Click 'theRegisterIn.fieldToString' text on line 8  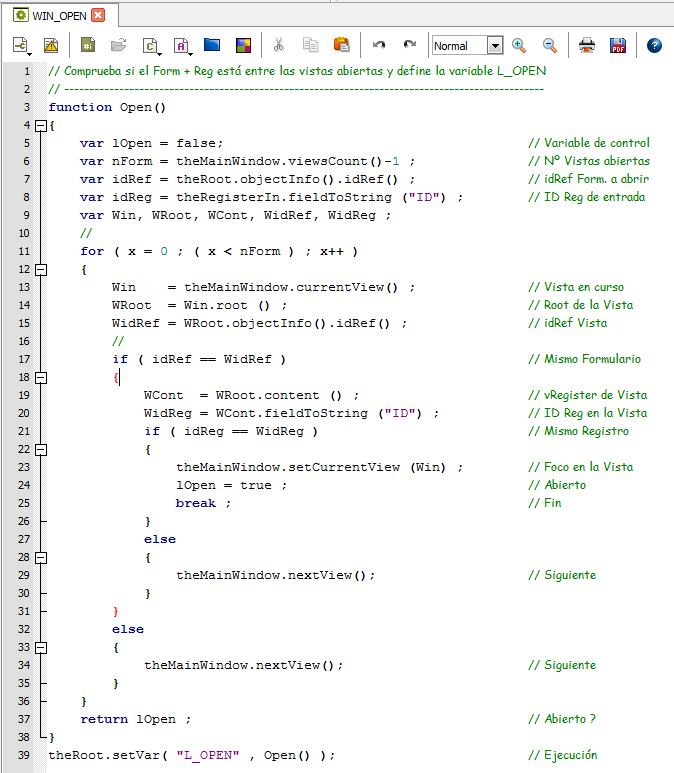(284, 197)
